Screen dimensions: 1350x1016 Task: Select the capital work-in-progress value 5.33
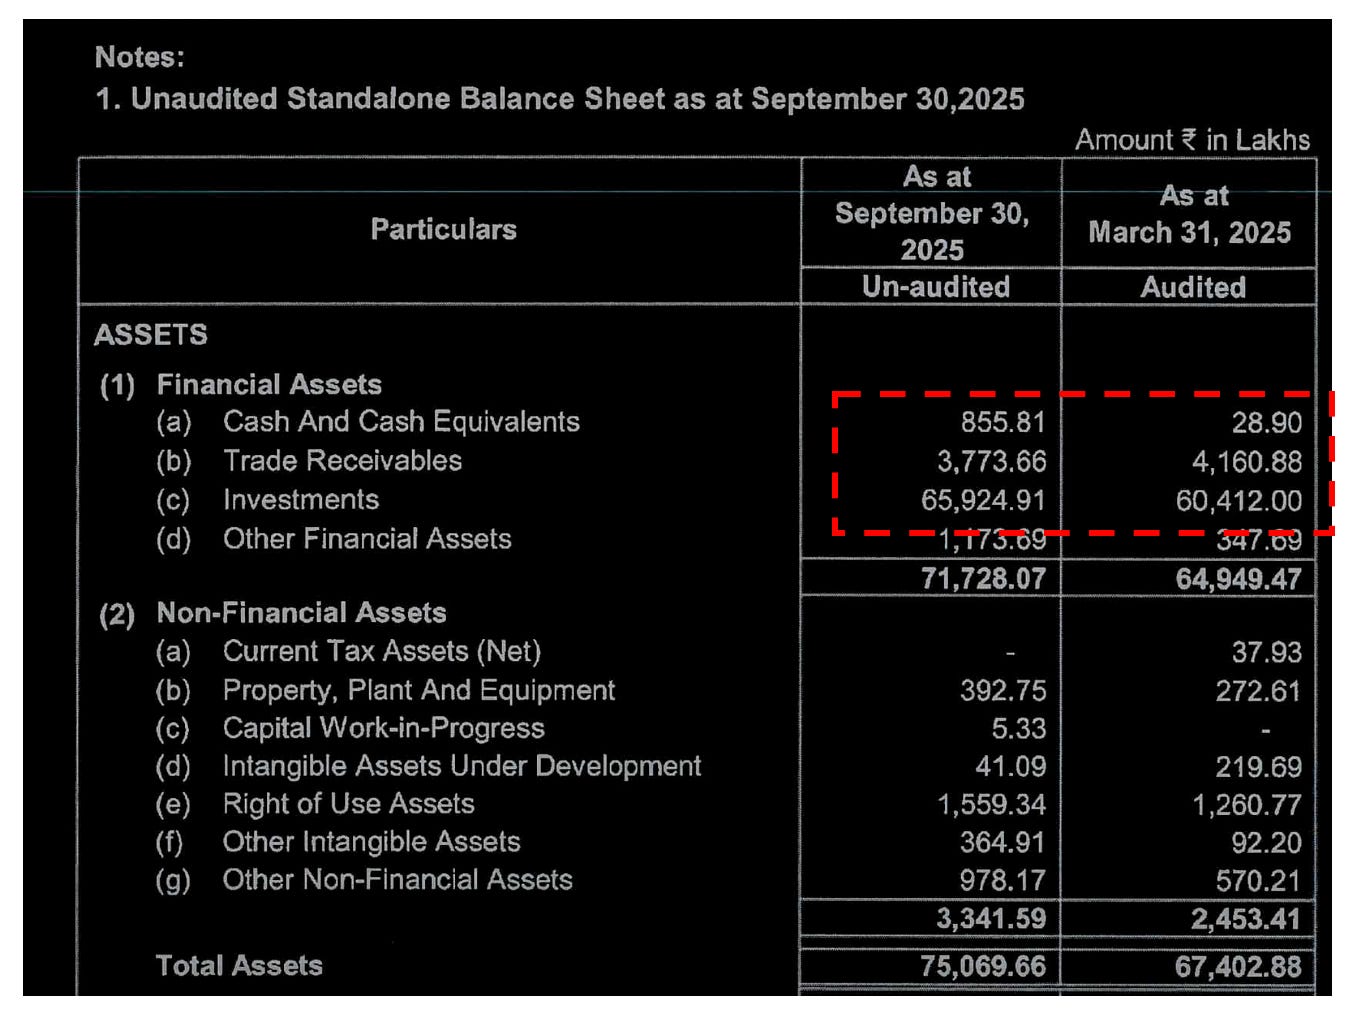pyautogui.click(x=1018, y=729)
